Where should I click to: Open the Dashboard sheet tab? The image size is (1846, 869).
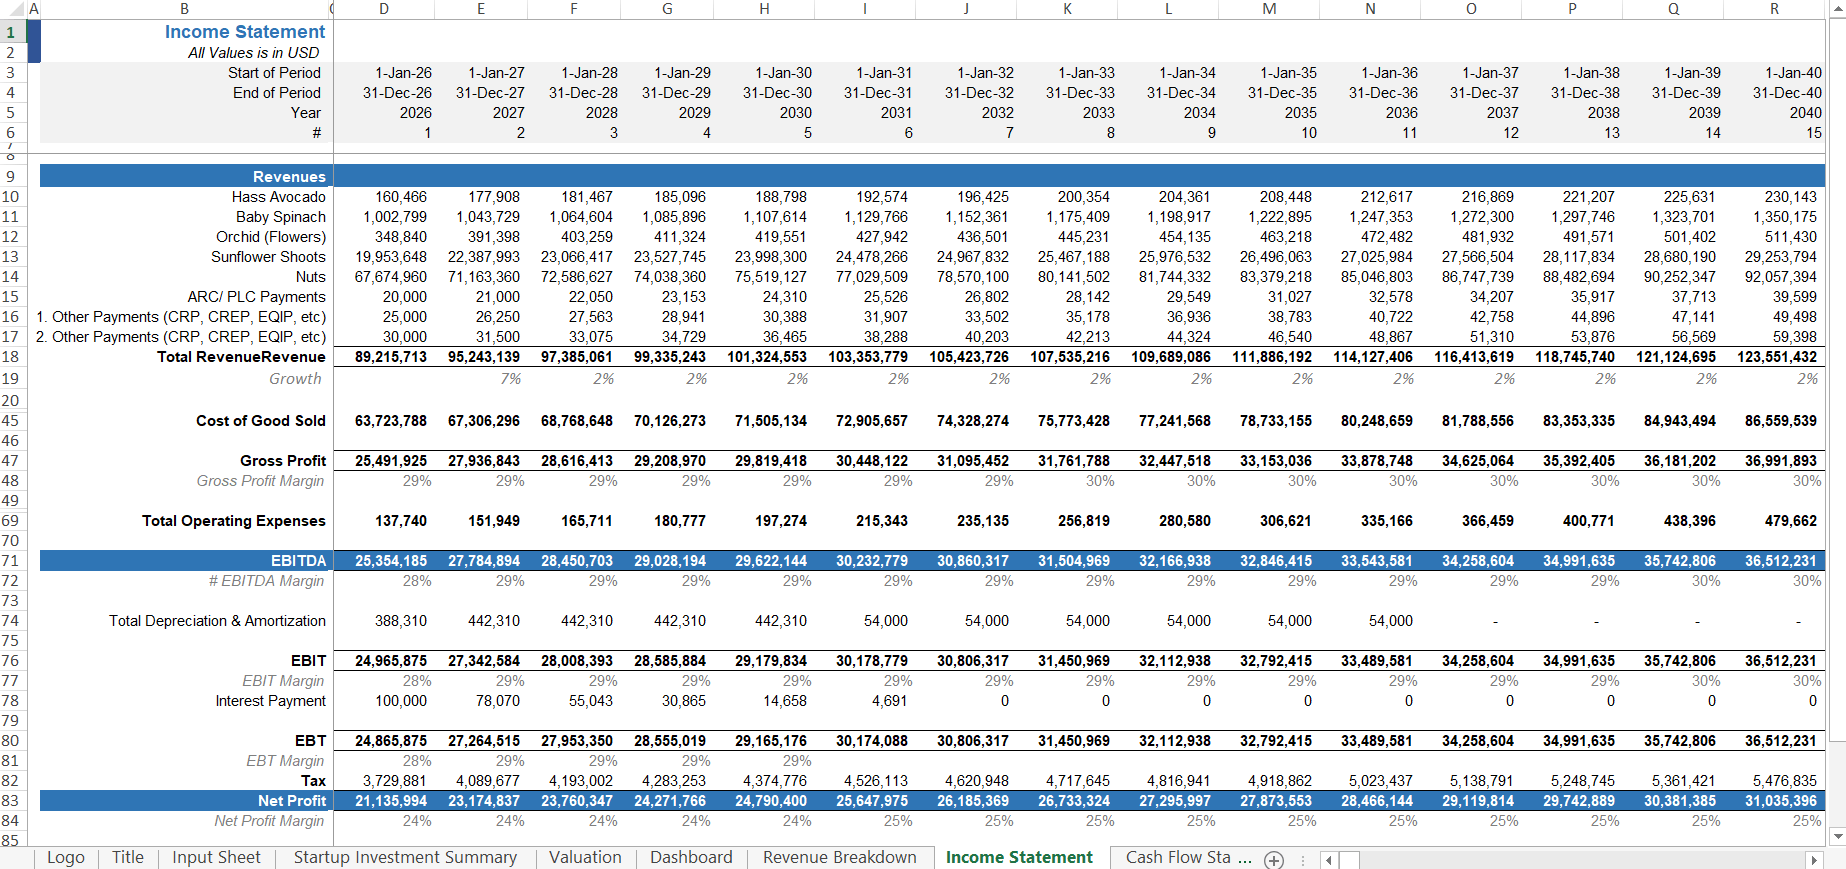tap(690, 858)
